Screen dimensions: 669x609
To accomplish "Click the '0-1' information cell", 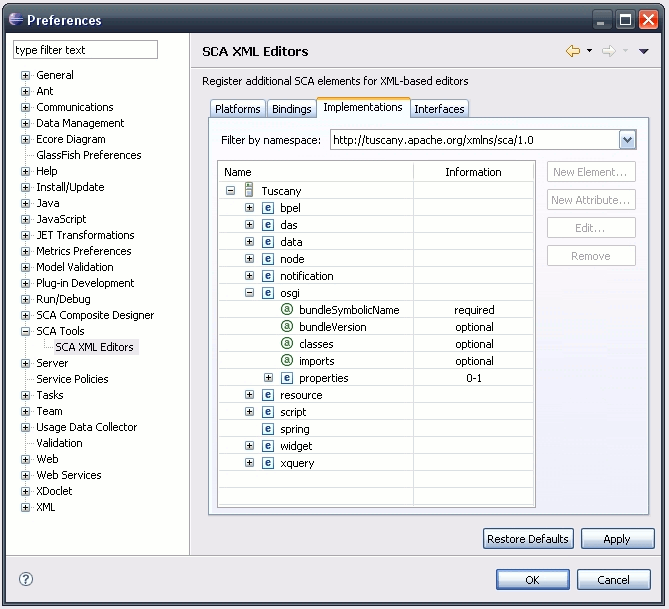I will [474, 378].
